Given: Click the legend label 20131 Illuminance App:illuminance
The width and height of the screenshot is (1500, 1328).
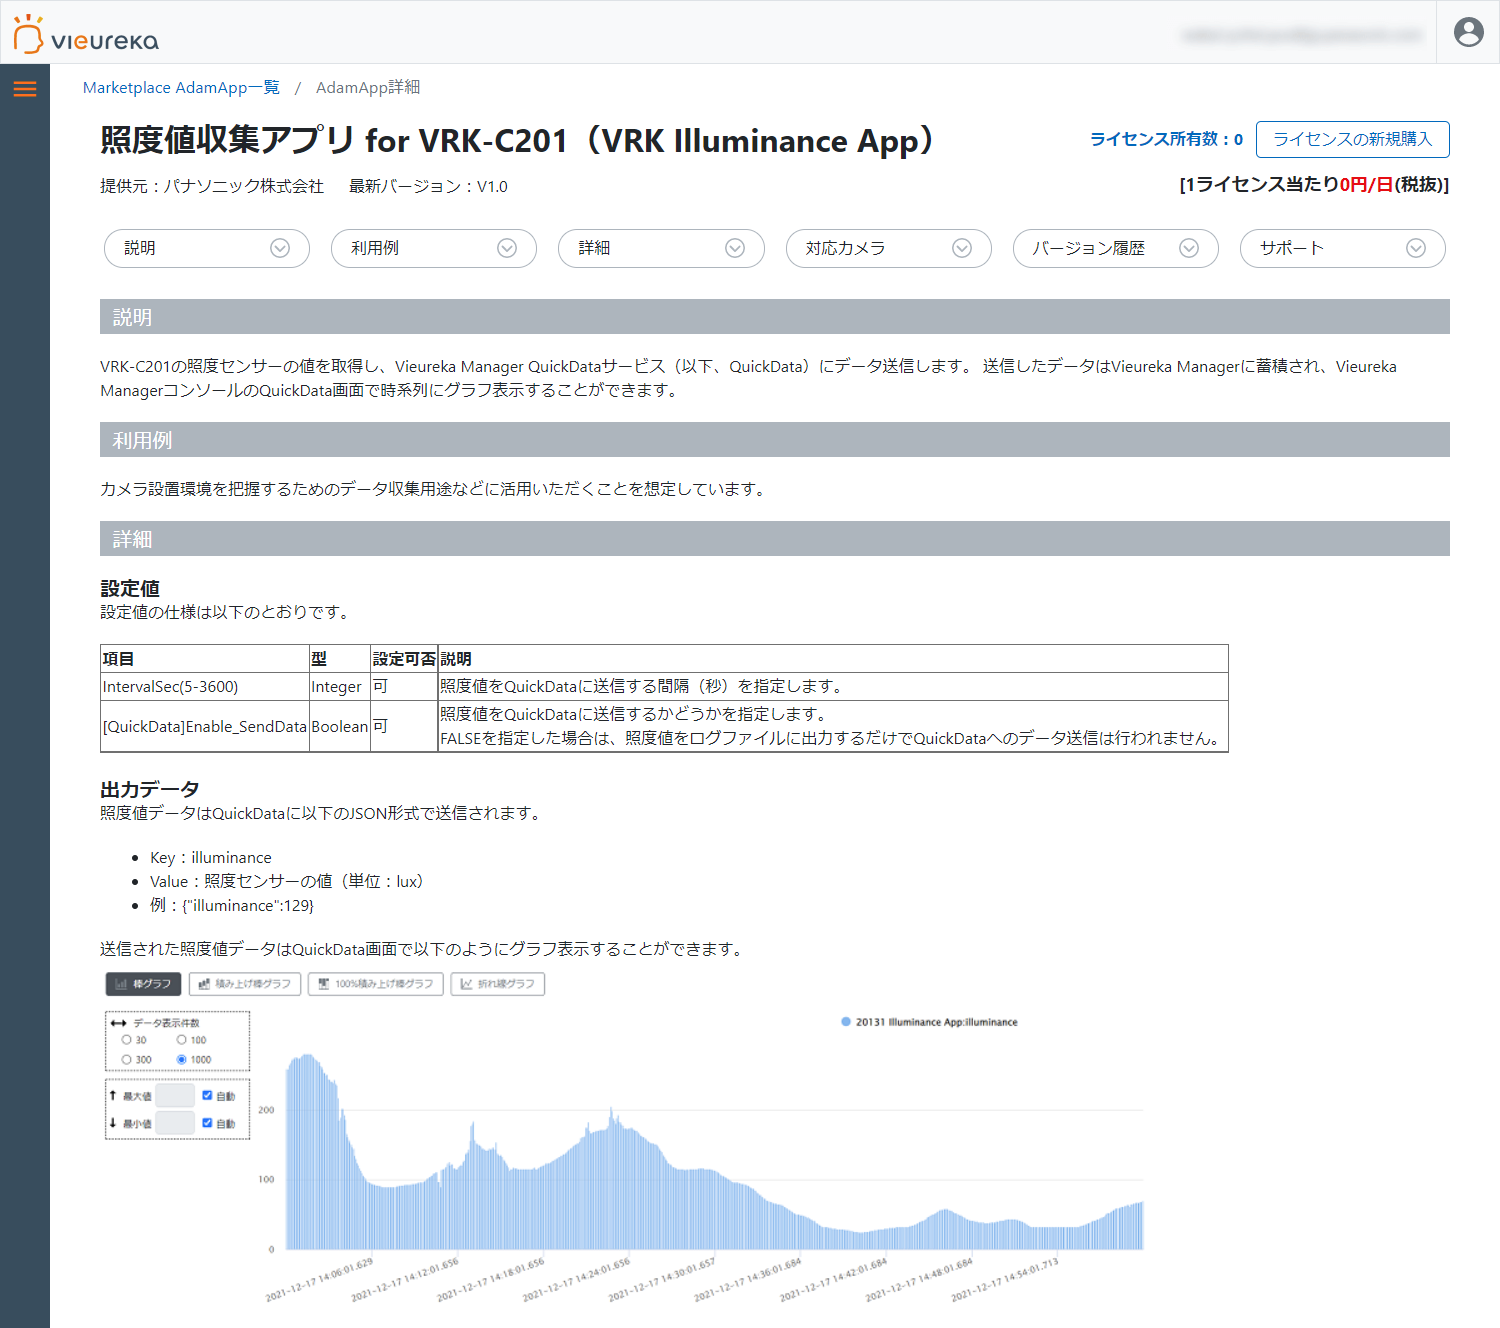Looking at the screenshot, I should (936, 1022).
